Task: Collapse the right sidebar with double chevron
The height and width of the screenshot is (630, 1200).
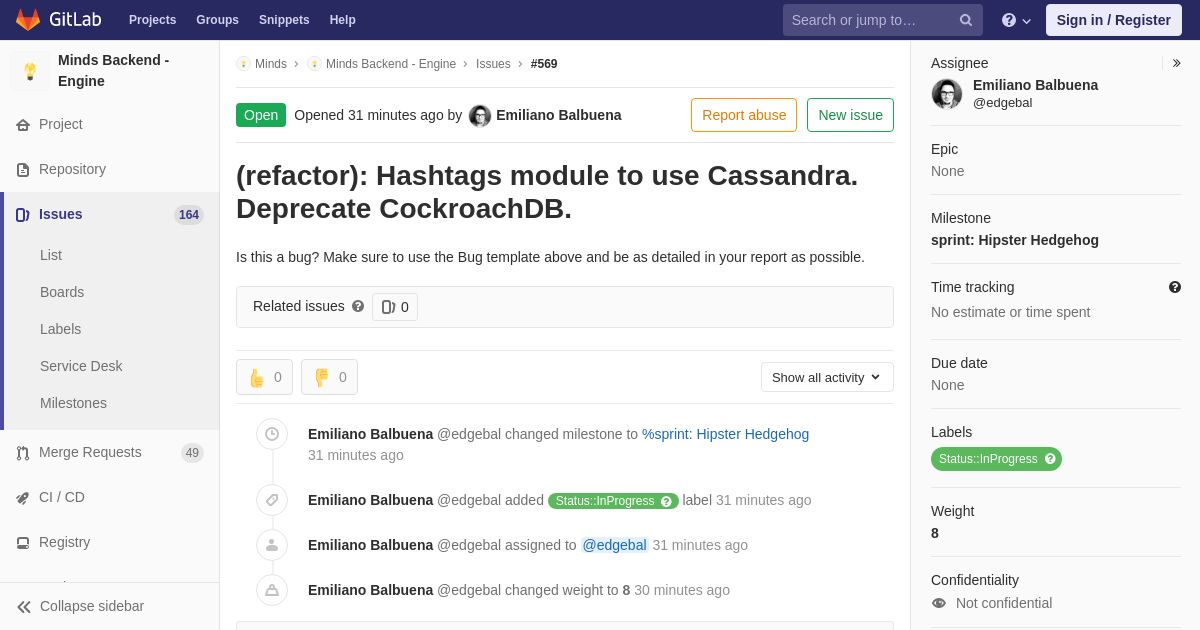Action: coord(1176,63)
